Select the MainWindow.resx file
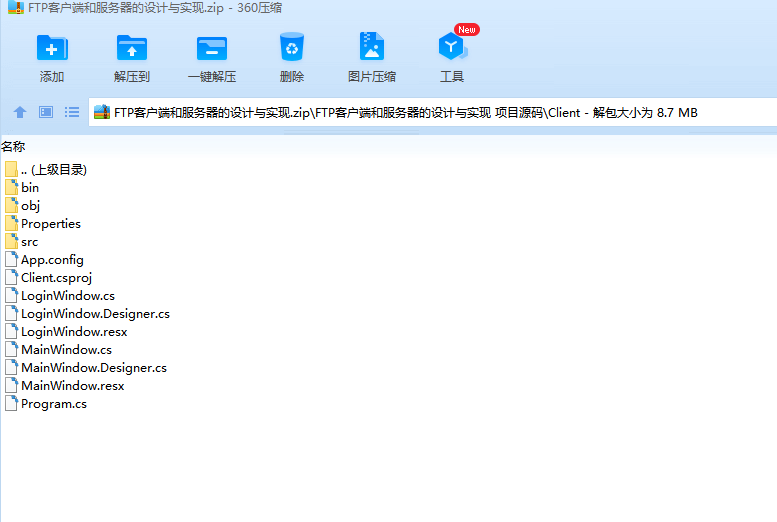This screenshot has width=777, height=522. click(65, 386)
